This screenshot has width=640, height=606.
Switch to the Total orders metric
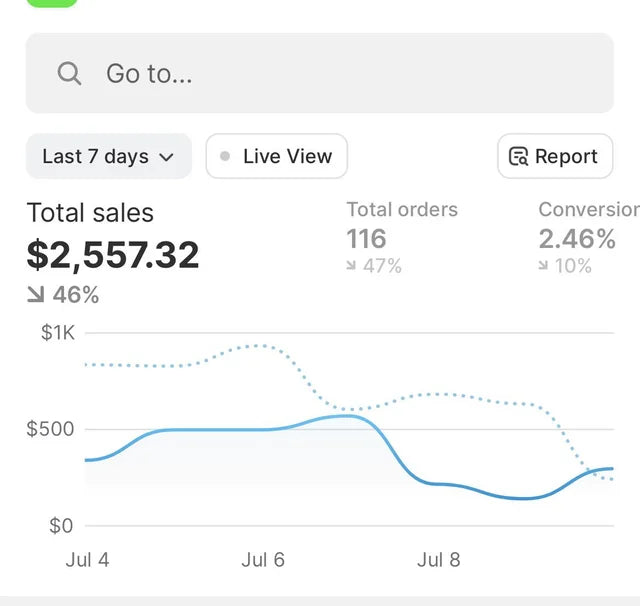pyautogui.click(x=402, y=210)
